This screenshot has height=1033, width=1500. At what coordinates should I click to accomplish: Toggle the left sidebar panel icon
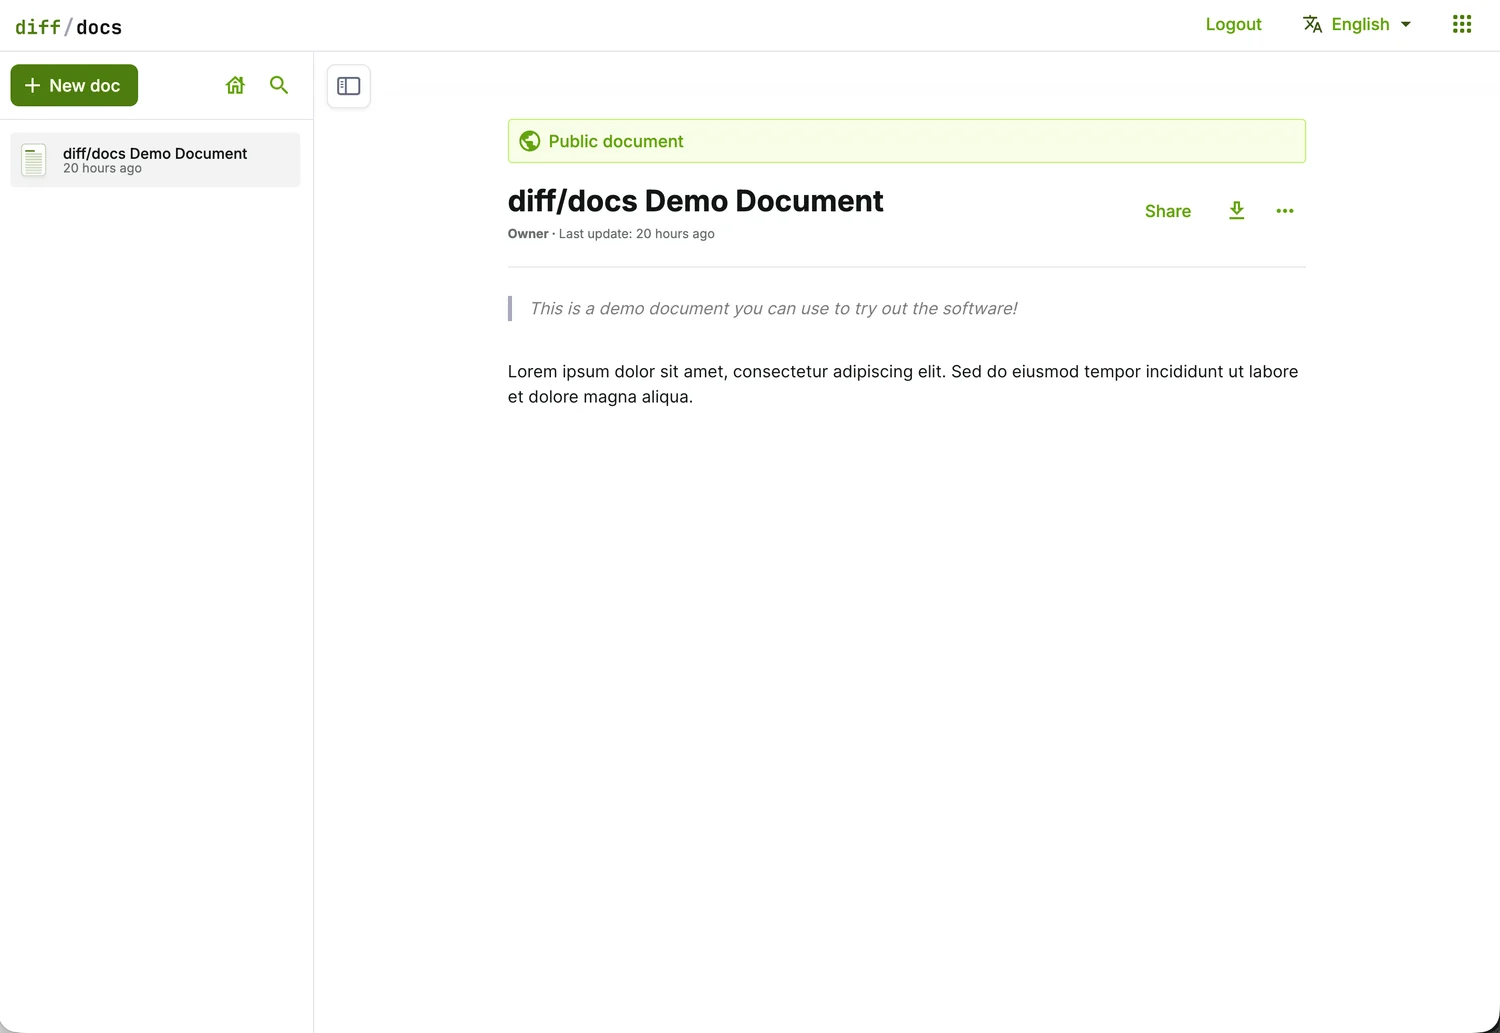pyautogui.click(x=349, y=86)
